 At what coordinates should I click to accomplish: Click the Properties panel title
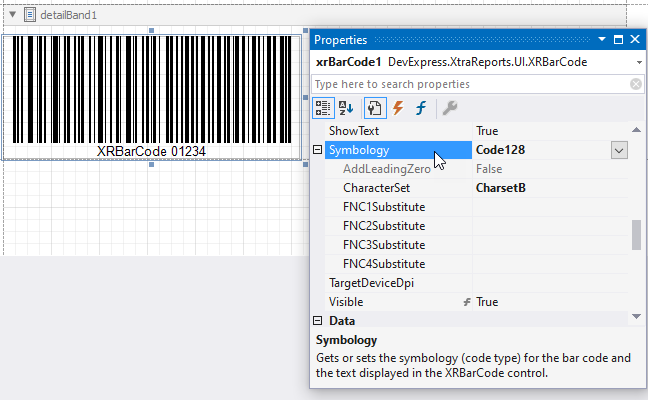(x=341, y=40)
